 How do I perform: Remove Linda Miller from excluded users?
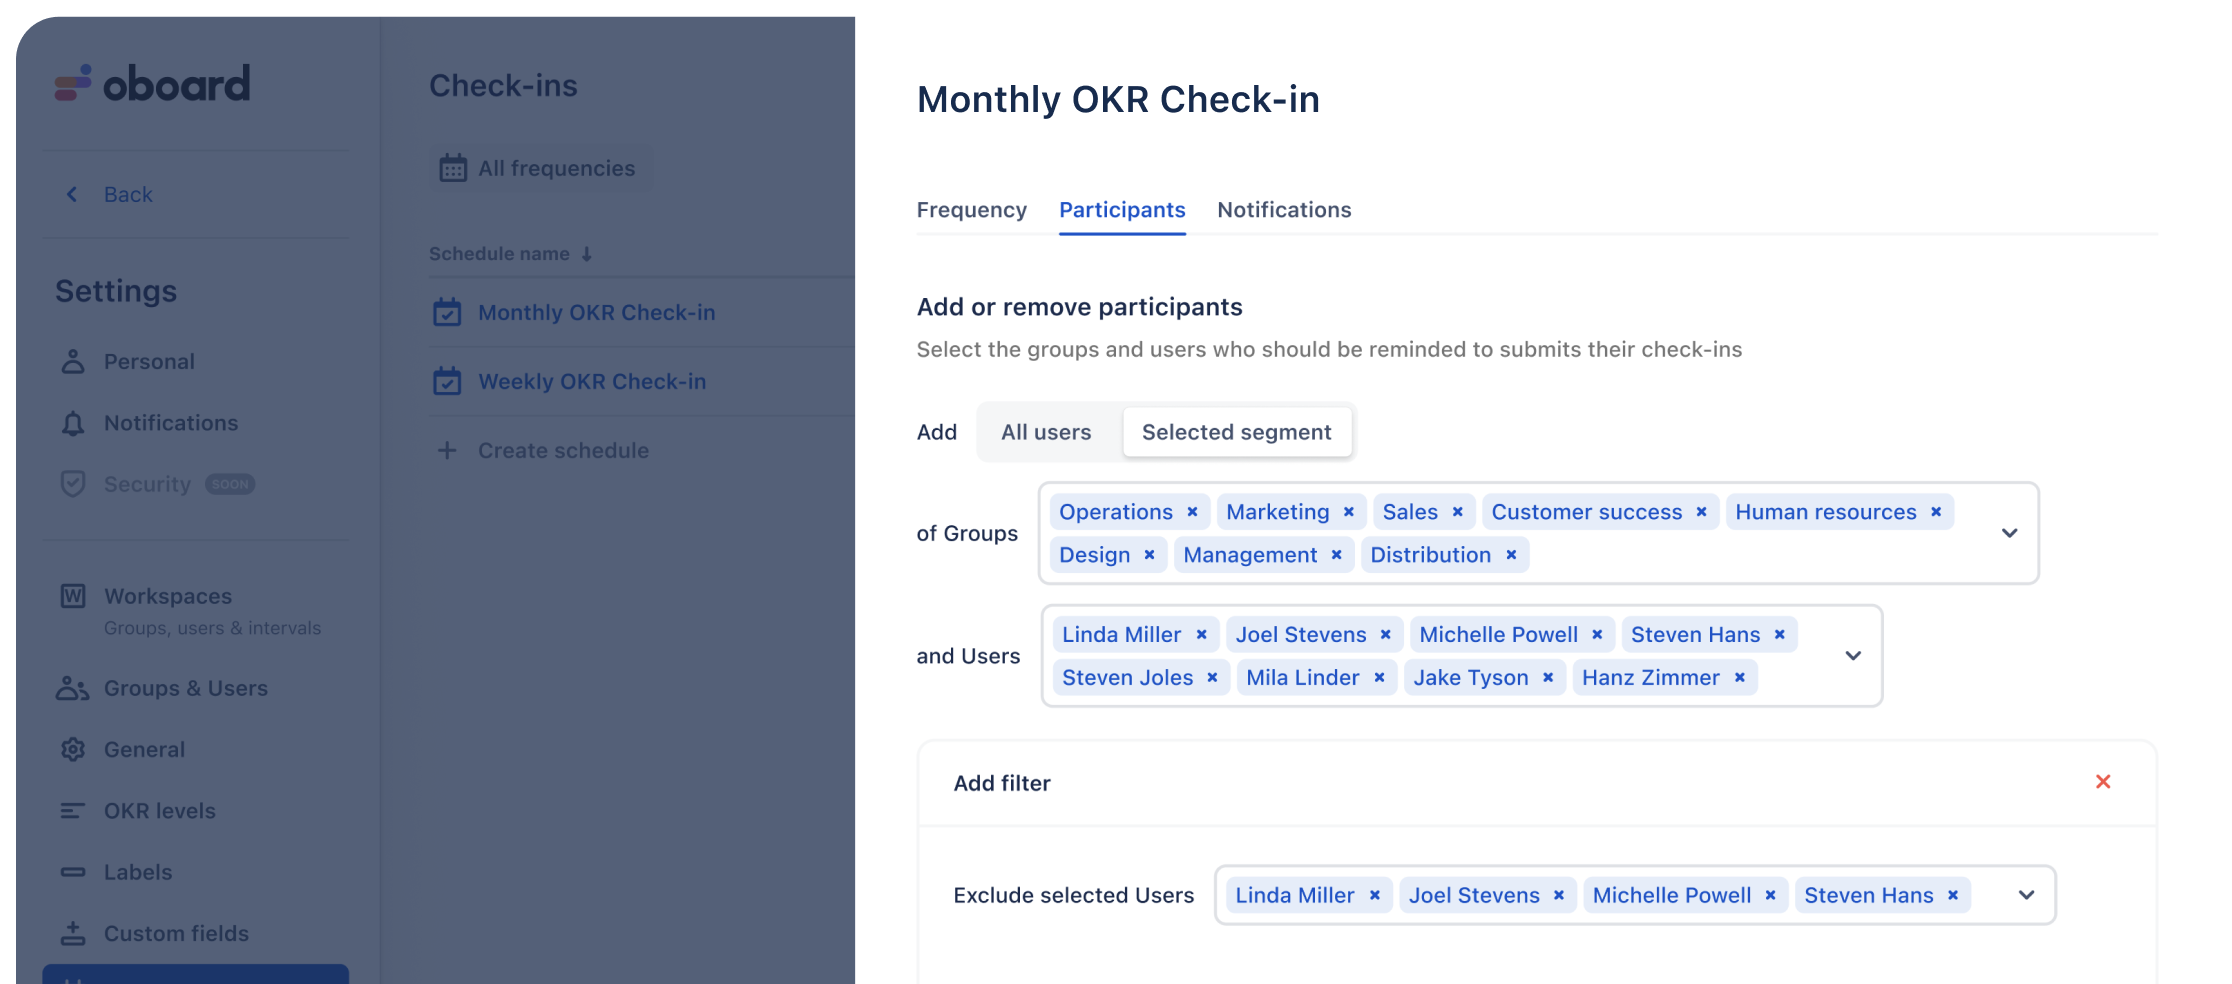1374,896
